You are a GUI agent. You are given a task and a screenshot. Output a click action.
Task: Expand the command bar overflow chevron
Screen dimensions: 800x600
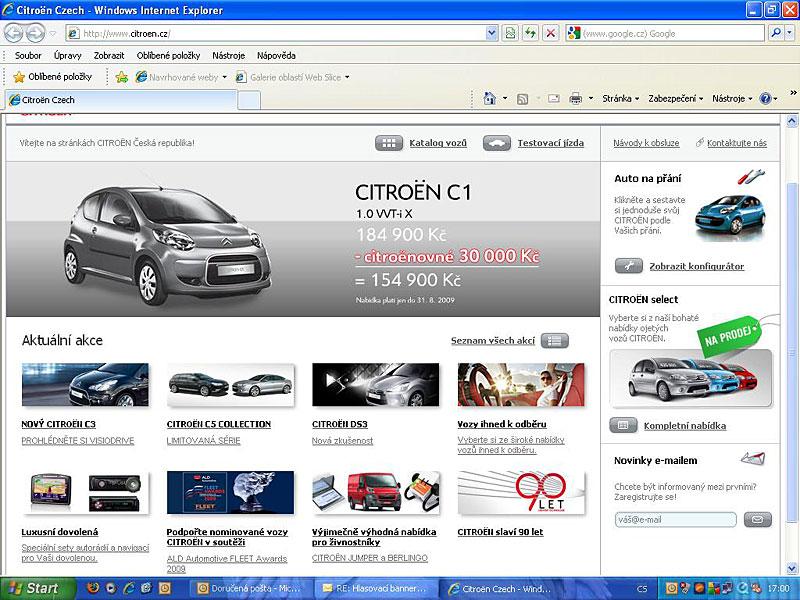coord(793,93)
